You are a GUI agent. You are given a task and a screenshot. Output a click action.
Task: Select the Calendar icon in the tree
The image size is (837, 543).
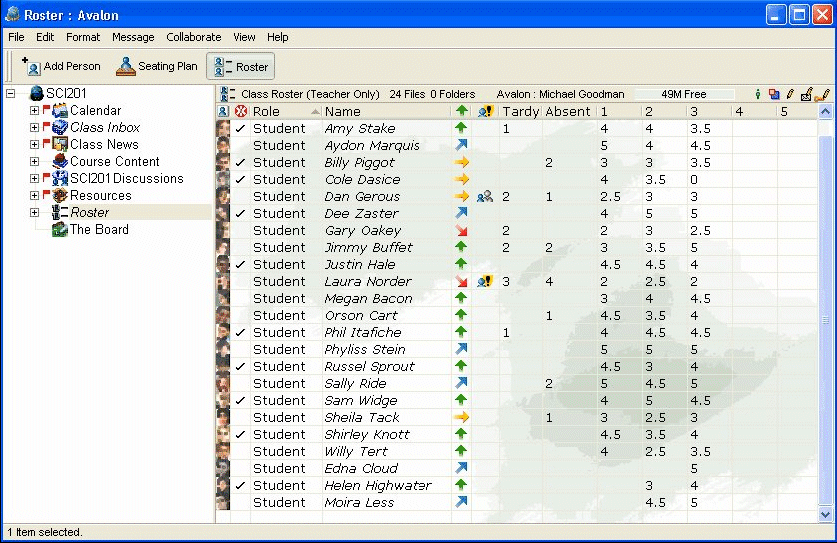click(60, 111)
